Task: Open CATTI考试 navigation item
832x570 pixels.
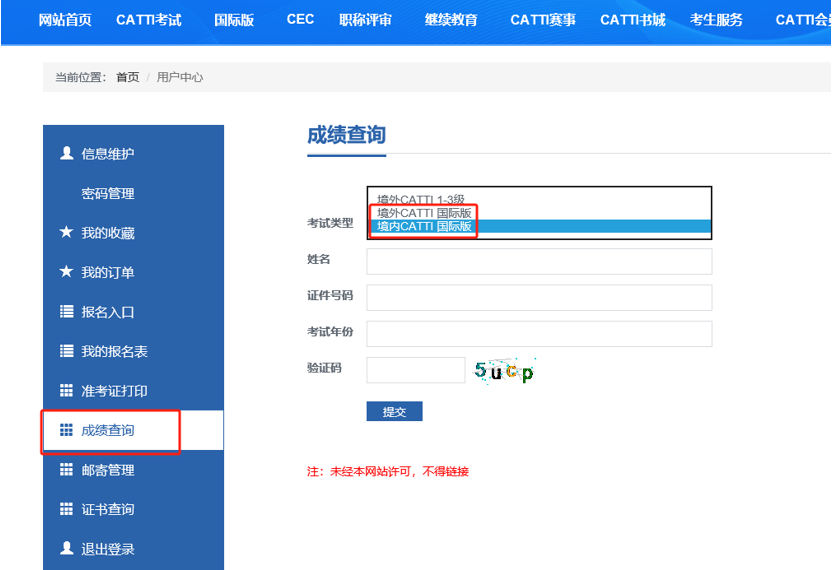Action: pyautogui.click(x=149, y=20)
